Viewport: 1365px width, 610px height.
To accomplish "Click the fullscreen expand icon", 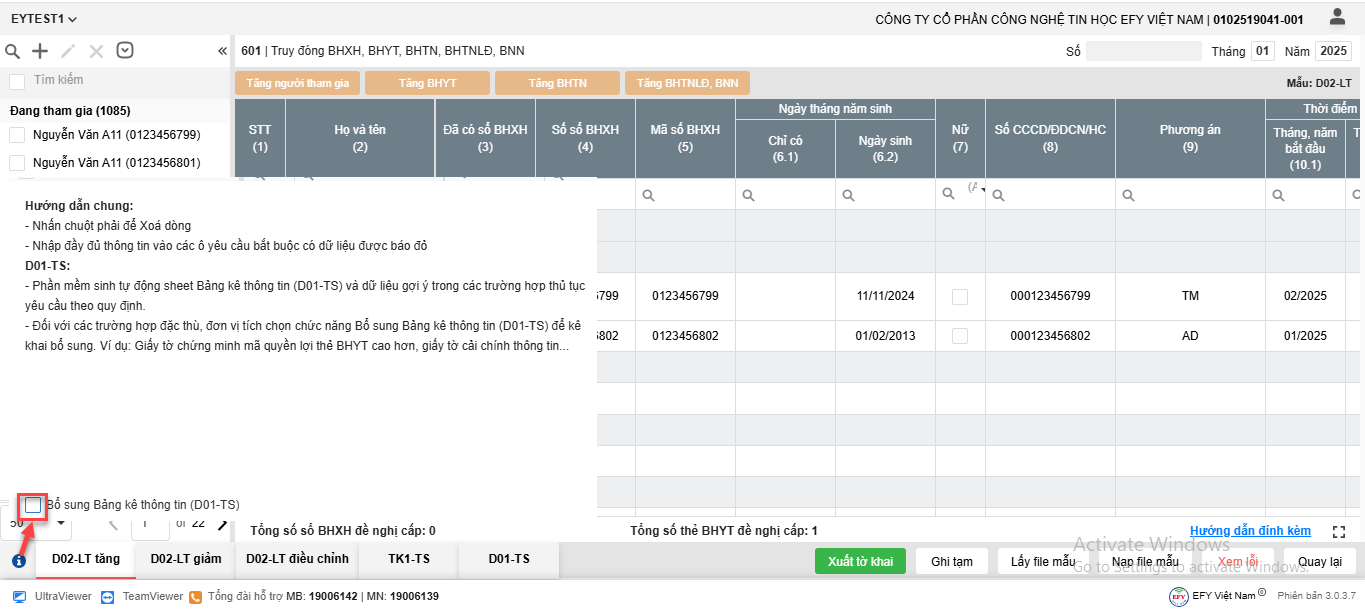I will tap(1340, 532).
